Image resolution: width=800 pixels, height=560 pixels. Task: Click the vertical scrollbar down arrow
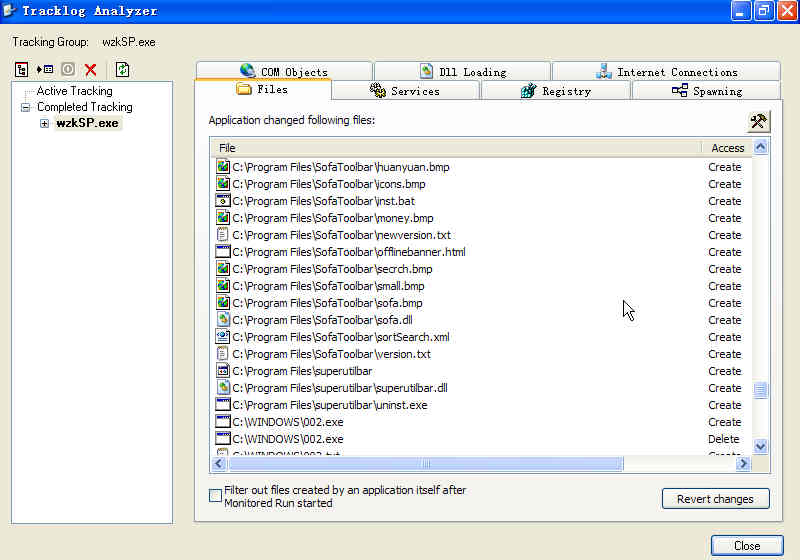[x=760, y=447]
